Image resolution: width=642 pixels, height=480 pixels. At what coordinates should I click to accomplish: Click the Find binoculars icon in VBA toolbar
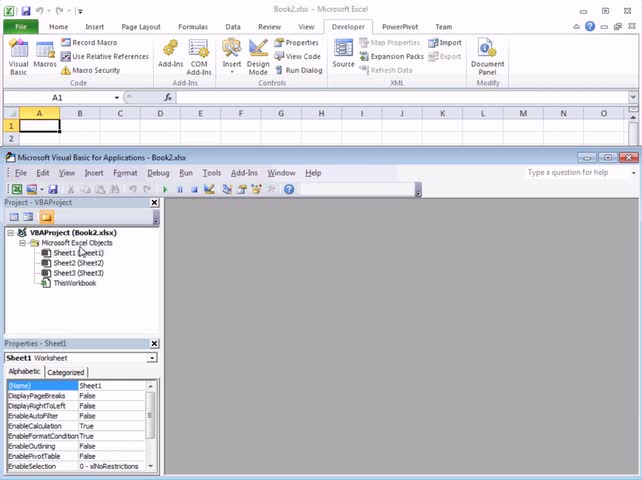pyautogui.click(x=115, y=189)
